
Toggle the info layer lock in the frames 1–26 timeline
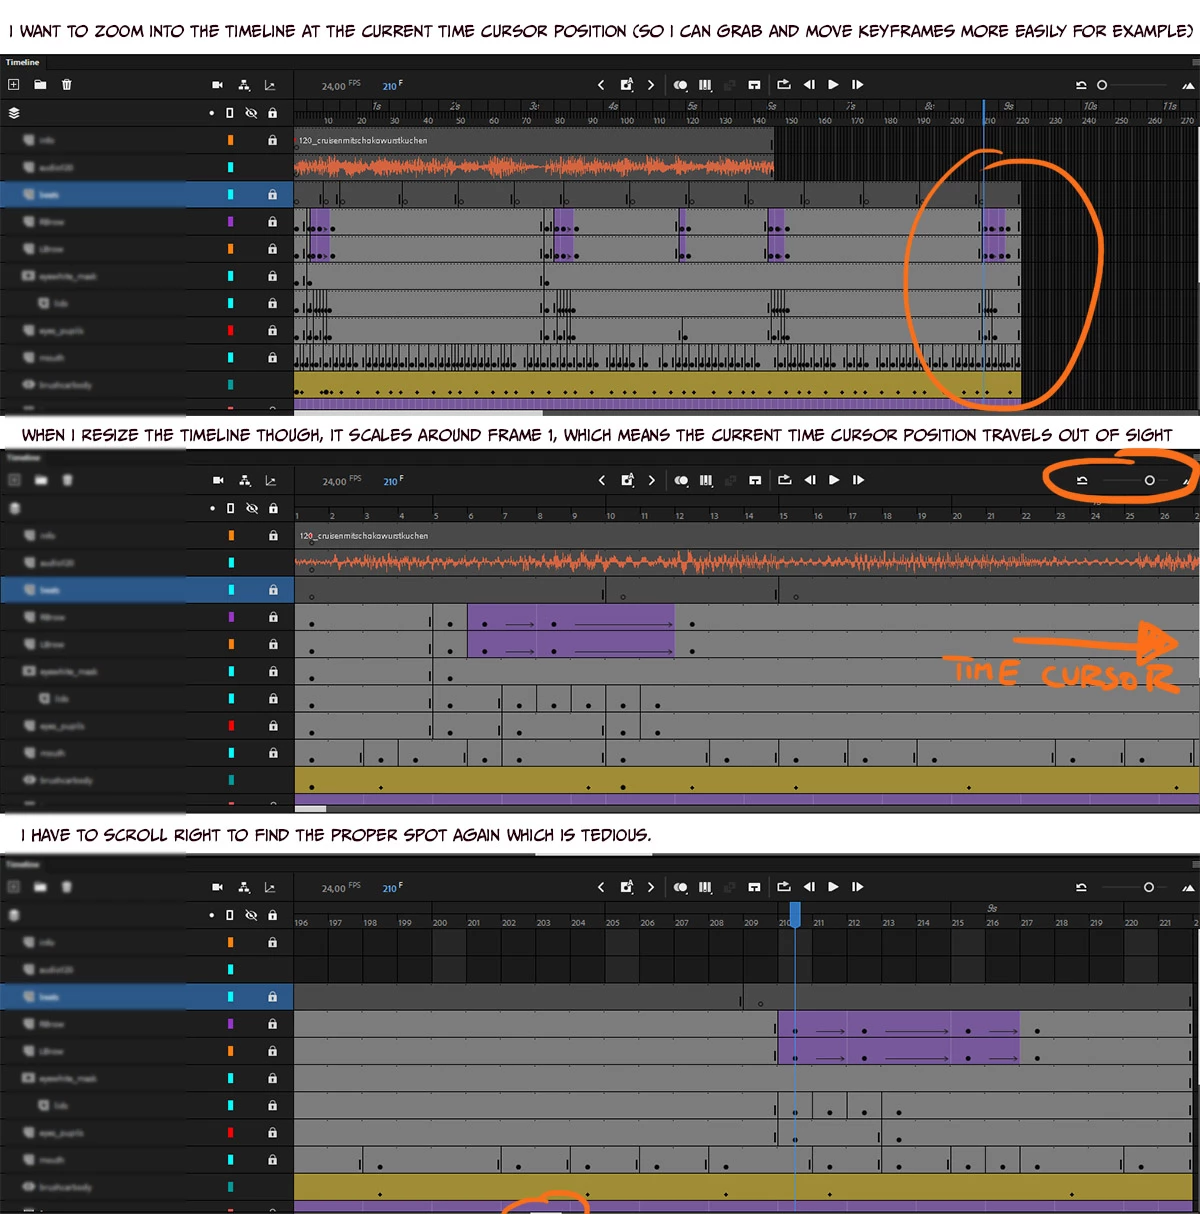point(272,536)
